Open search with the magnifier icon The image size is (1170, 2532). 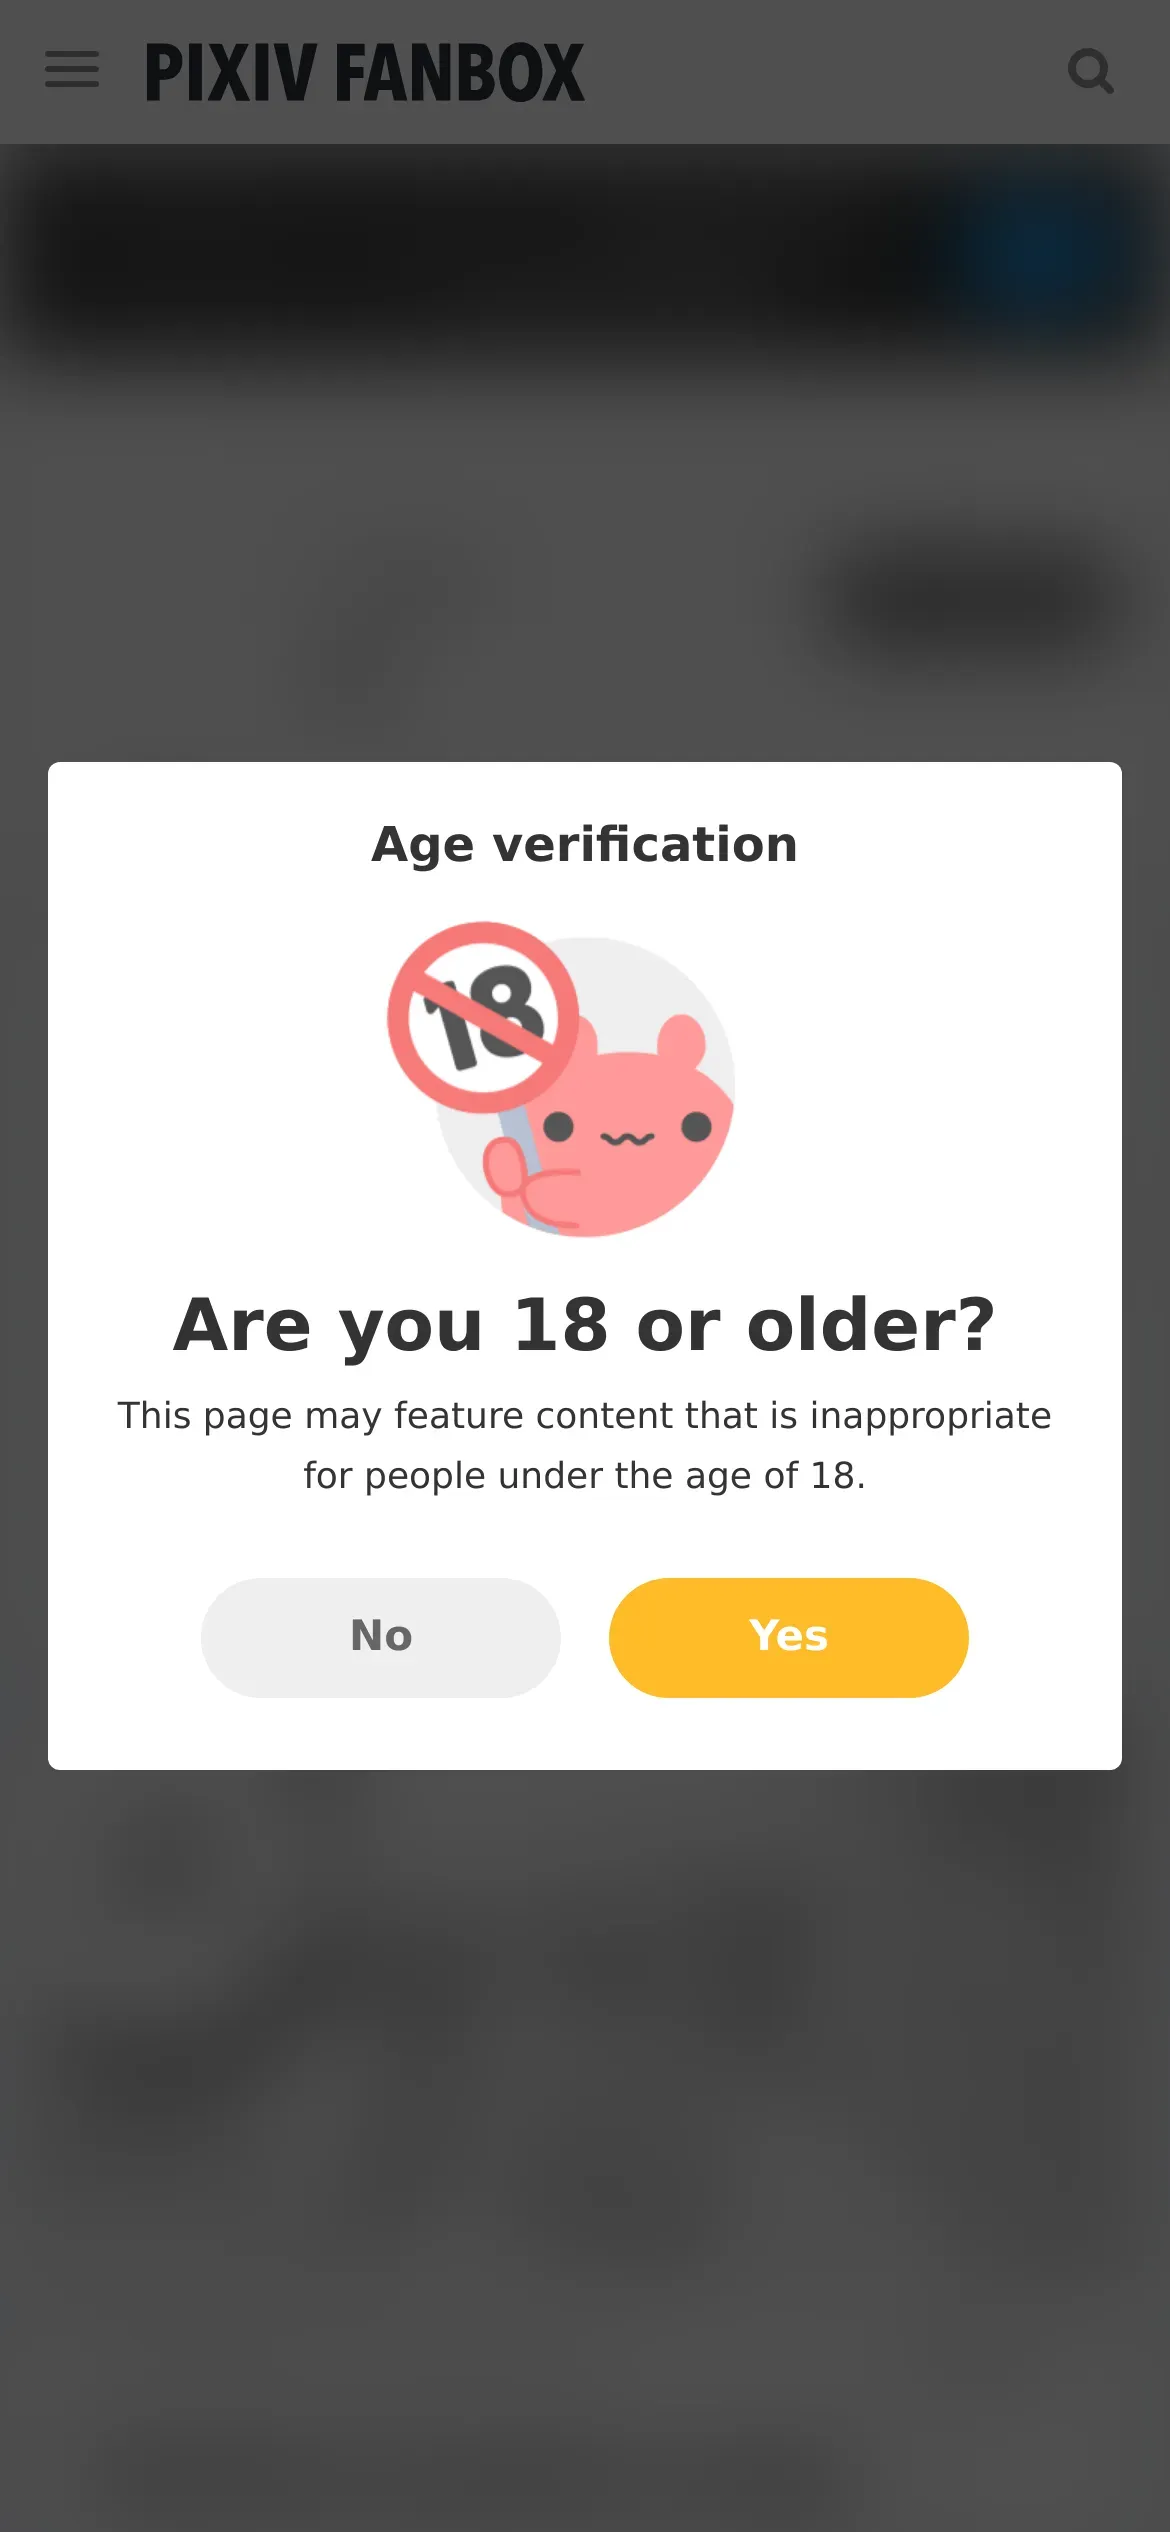[1090, 71]
